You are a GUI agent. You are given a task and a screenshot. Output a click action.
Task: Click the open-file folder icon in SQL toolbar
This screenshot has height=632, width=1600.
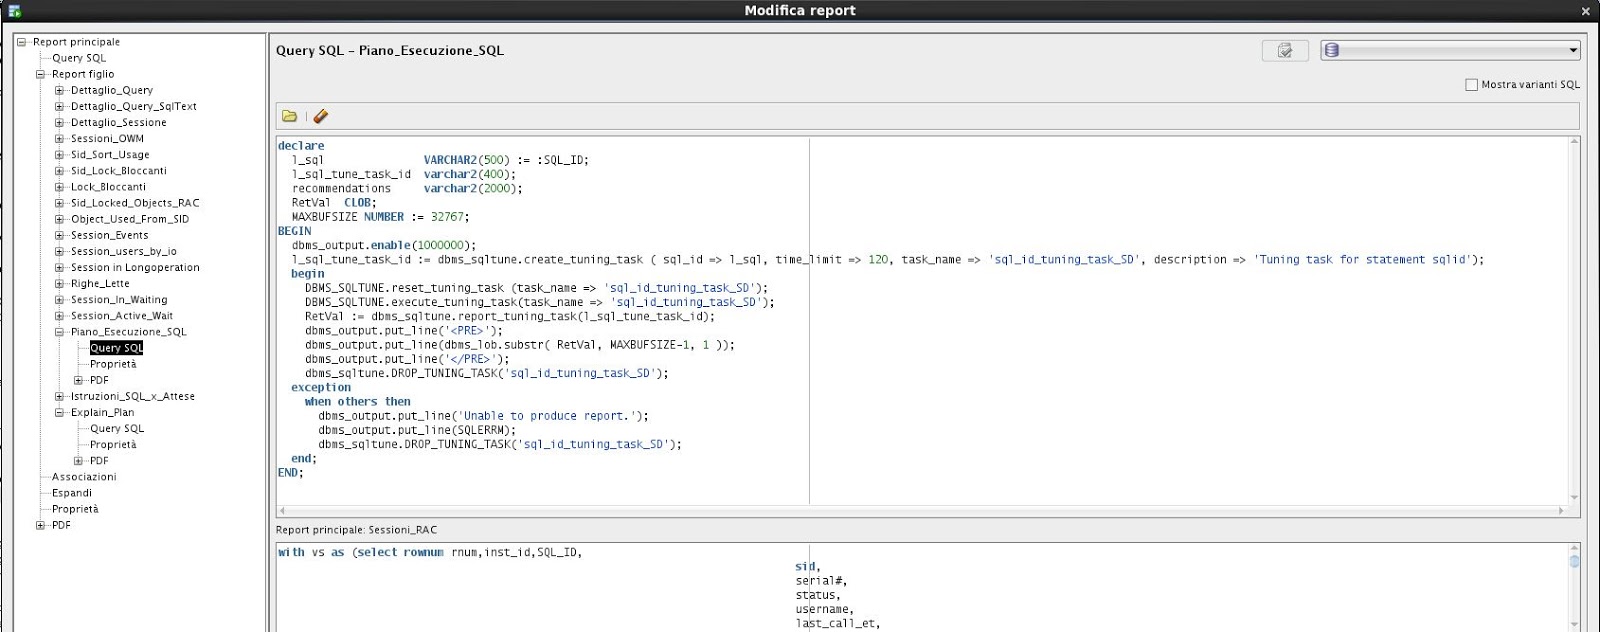(x=289, y=116)
